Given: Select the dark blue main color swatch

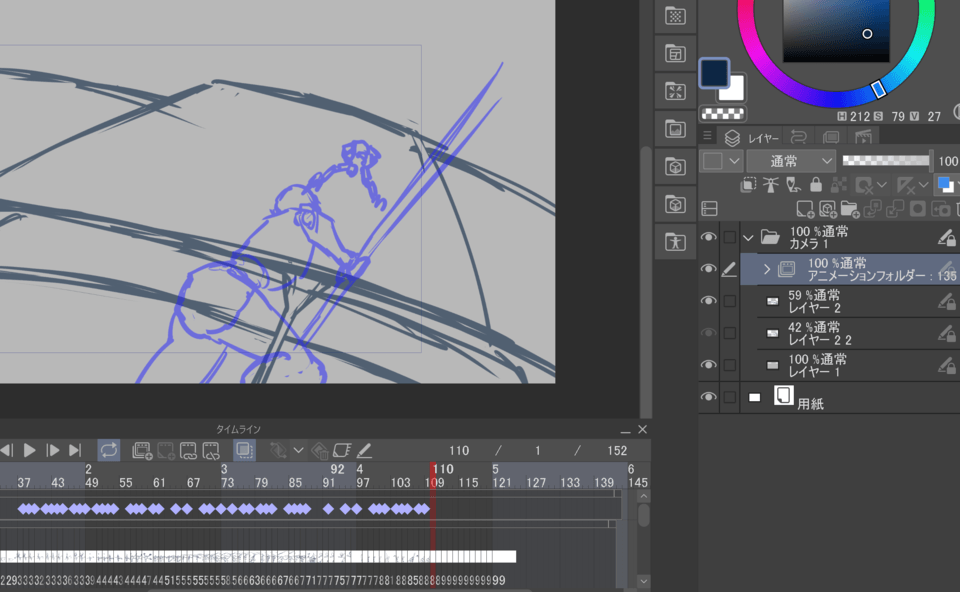Looking at the screenshot, I should [x=714, y=73].
